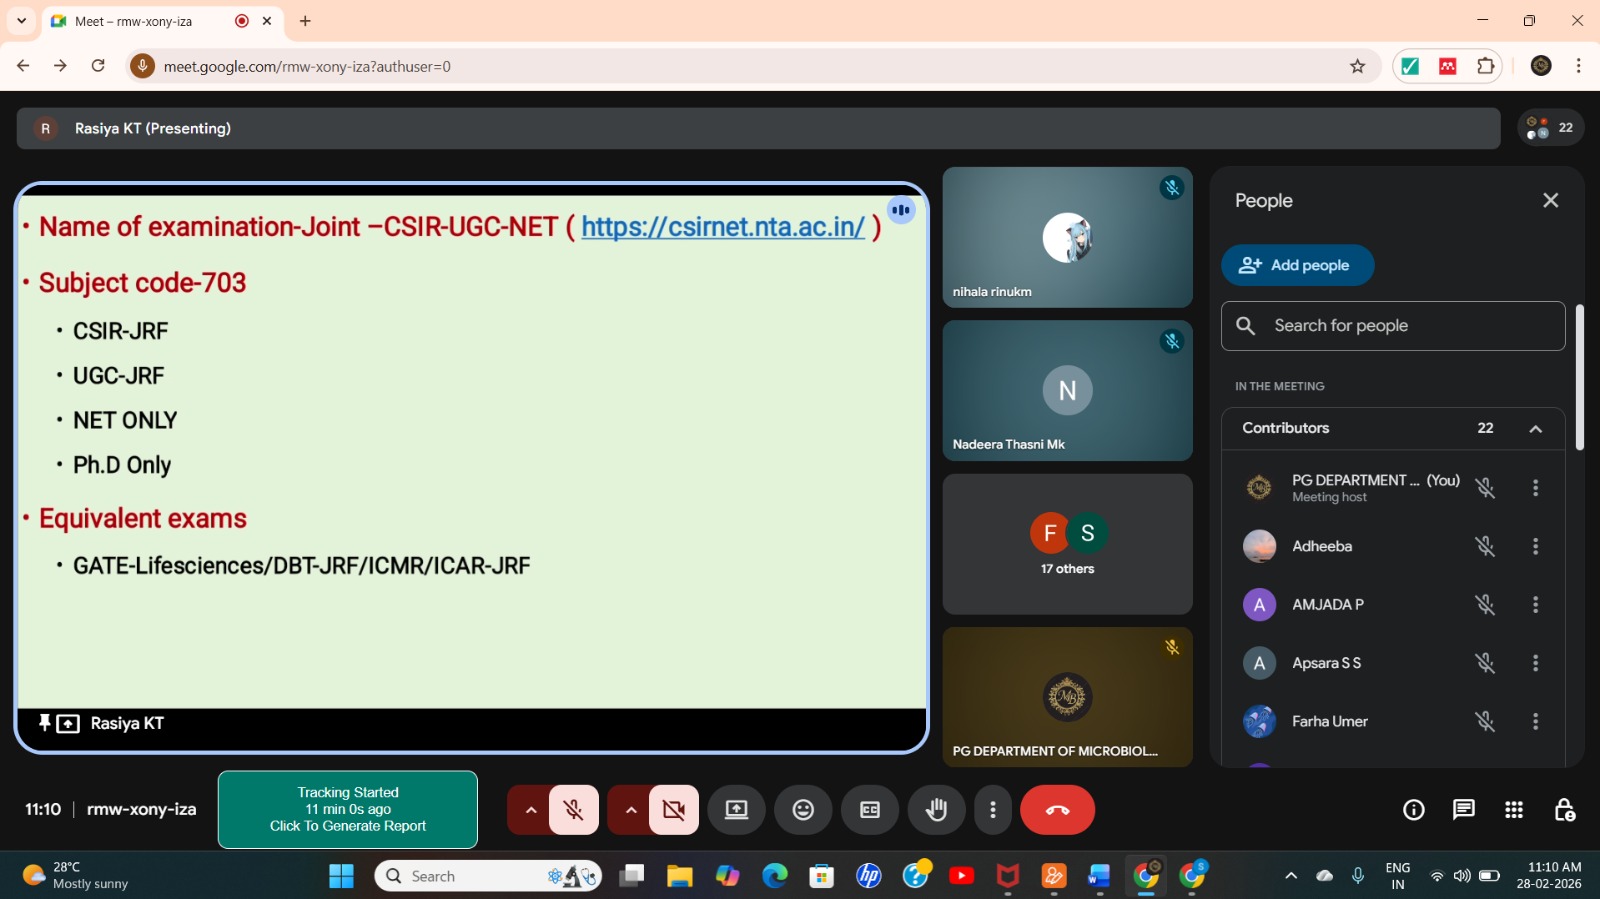Open host controls lock icon
The image size is (1600, 899).
[1564, 810]
